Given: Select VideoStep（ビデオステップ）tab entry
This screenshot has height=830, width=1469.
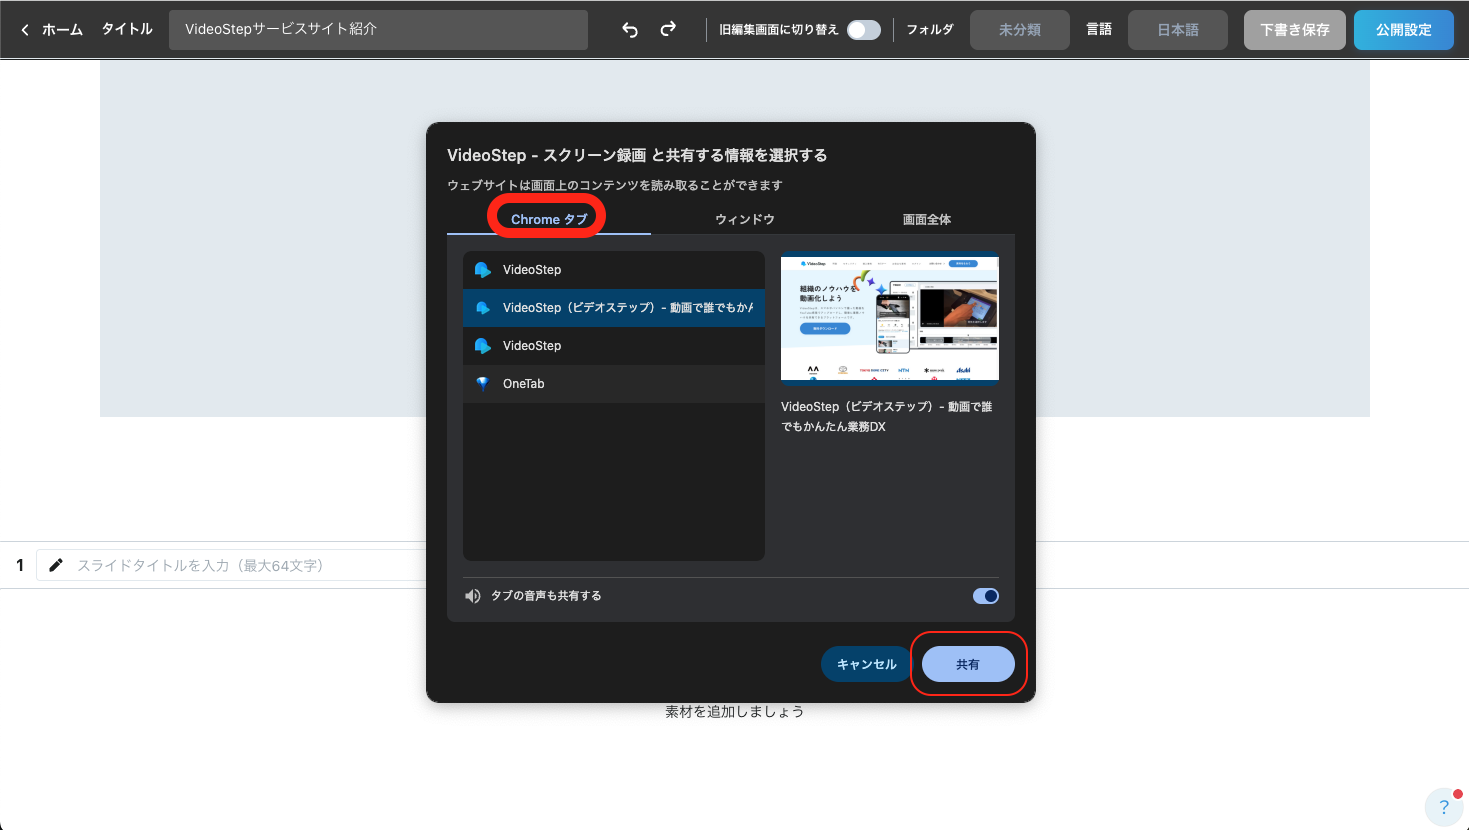Looking at the screenshot, I should click(x=614, y=308).
